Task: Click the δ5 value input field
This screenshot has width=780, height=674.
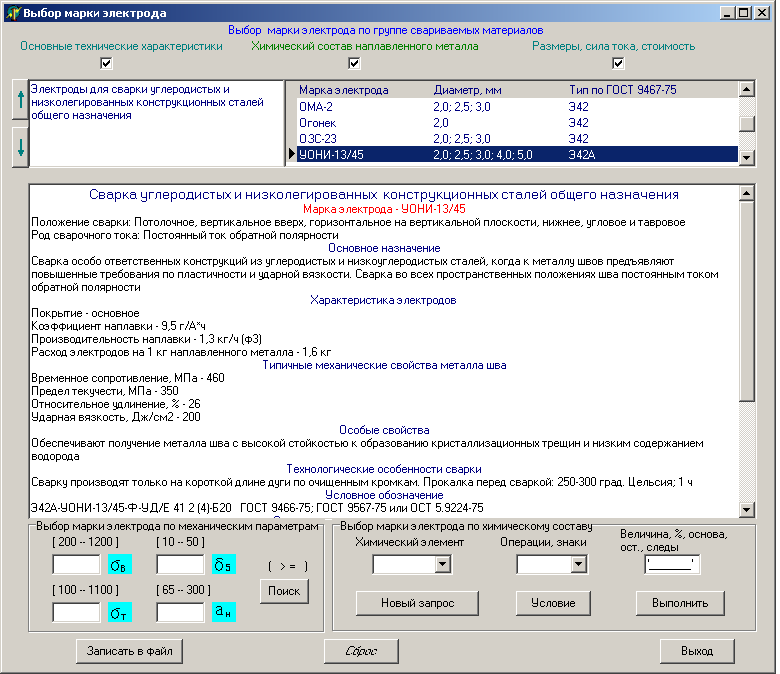Action: pos(181,565)
